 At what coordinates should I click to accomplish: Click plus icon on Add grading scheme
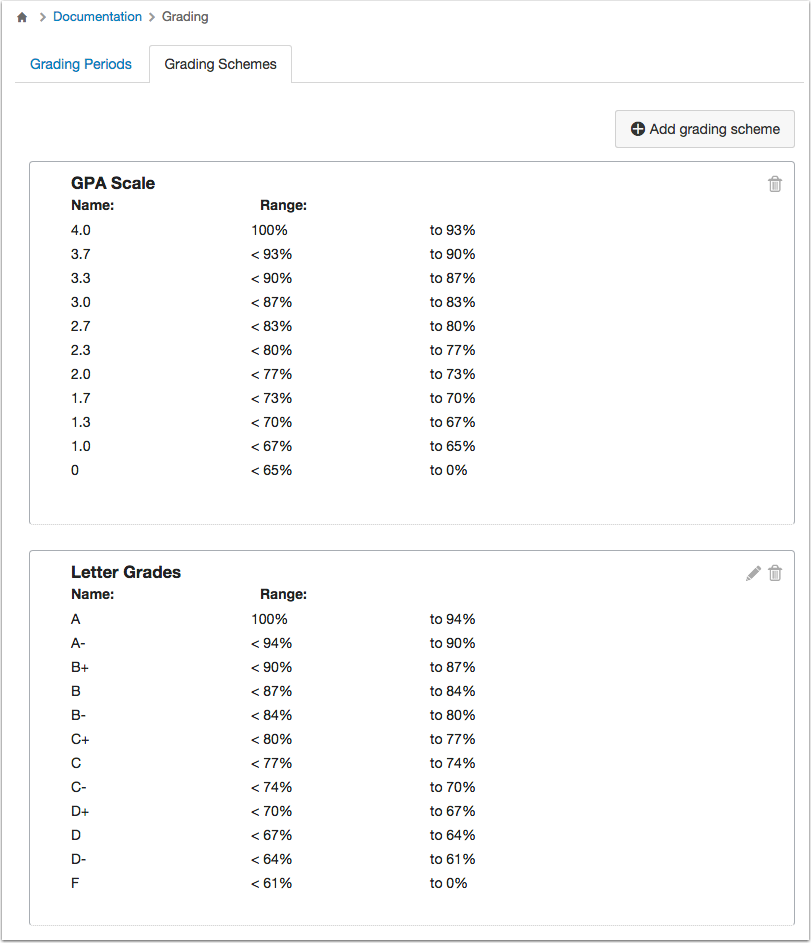637,129
